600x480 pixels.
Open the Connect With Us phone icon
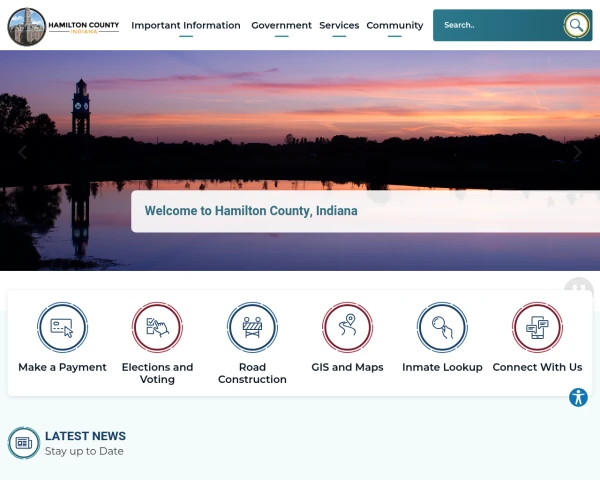click(x=537, y=327)
